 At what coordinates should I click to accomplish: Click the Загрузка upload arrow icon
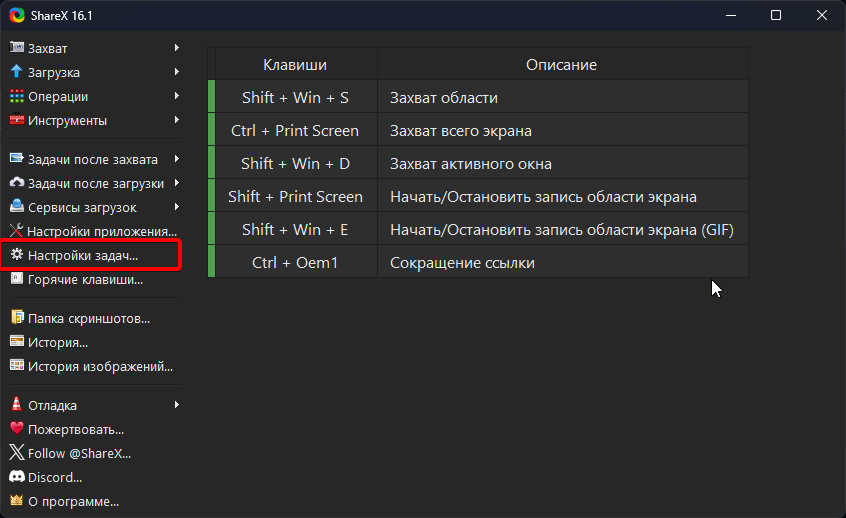click(17, 71)
